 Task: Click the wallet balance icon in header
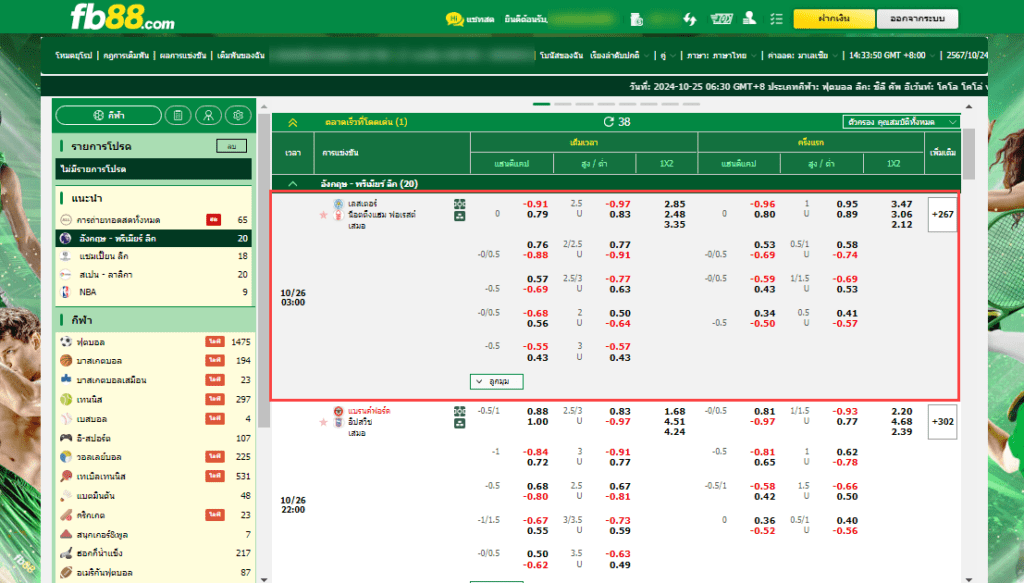637,20
